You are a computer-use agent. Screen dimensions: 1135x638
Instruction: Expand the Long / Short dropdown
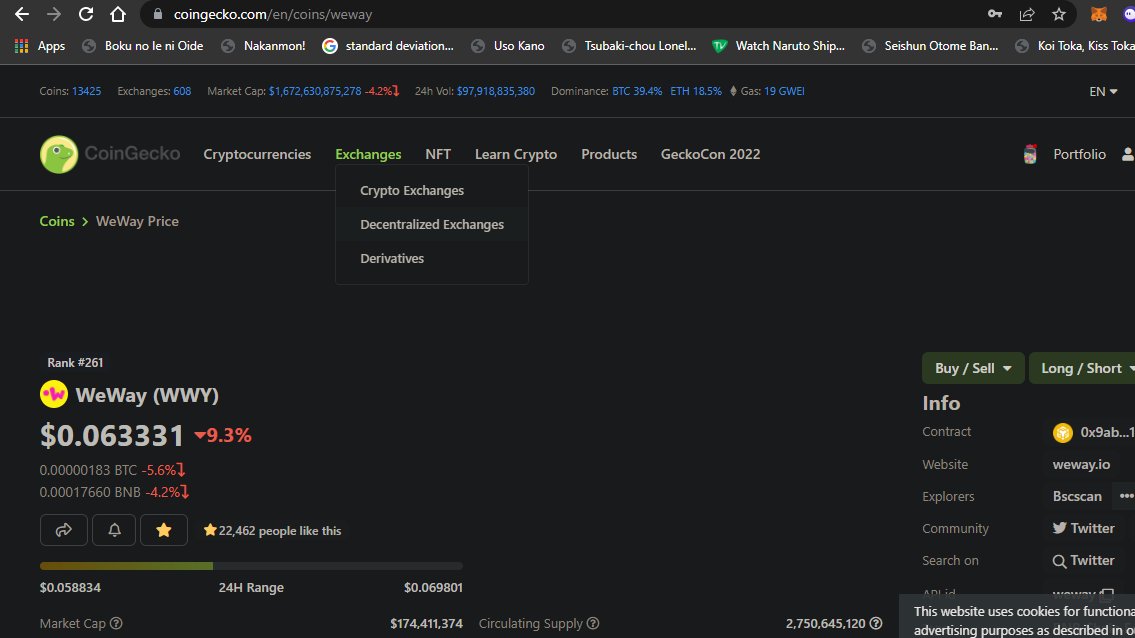coord(1084,368)
